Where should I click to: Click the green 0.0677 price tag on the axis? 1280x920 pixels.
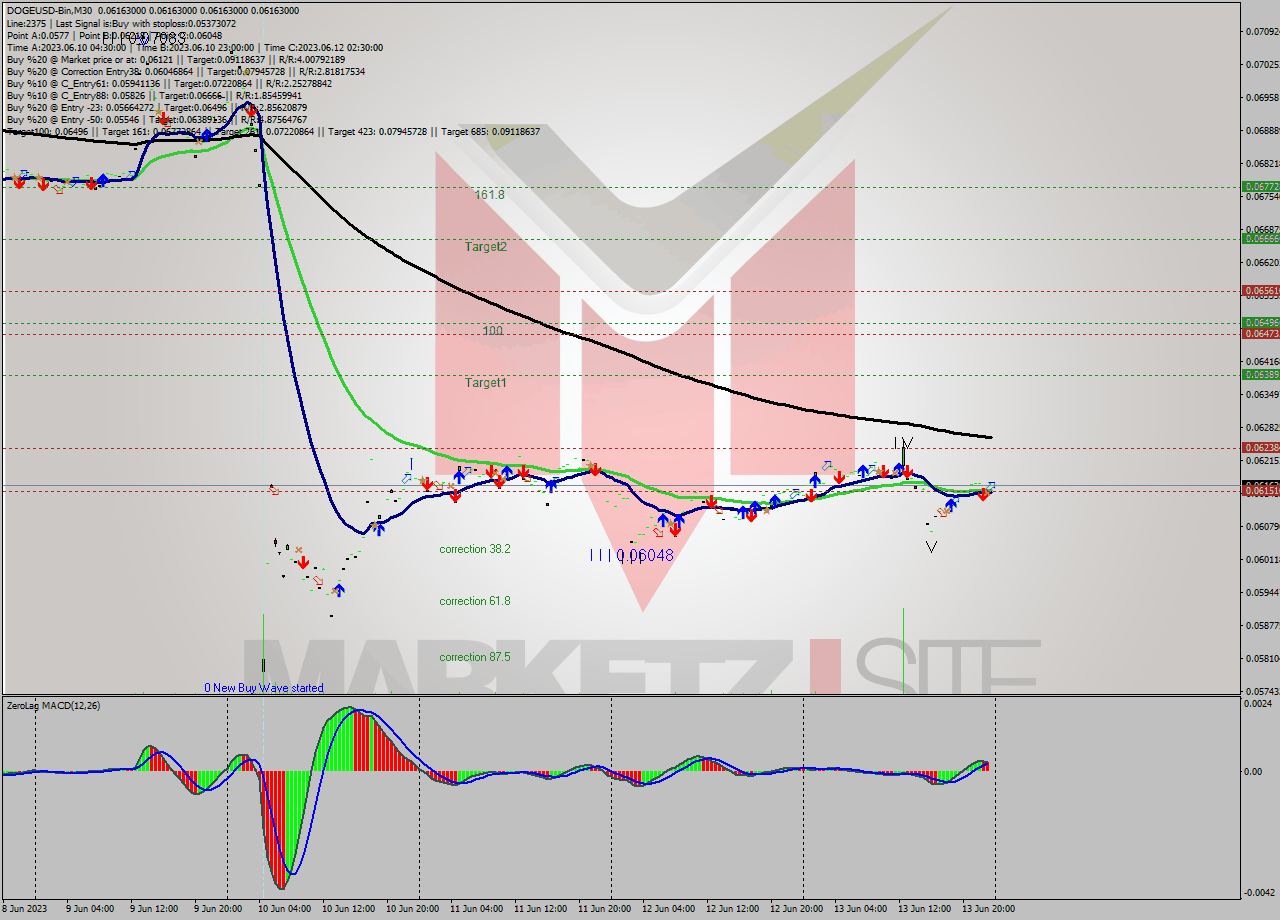click(x=1260, y=186)
